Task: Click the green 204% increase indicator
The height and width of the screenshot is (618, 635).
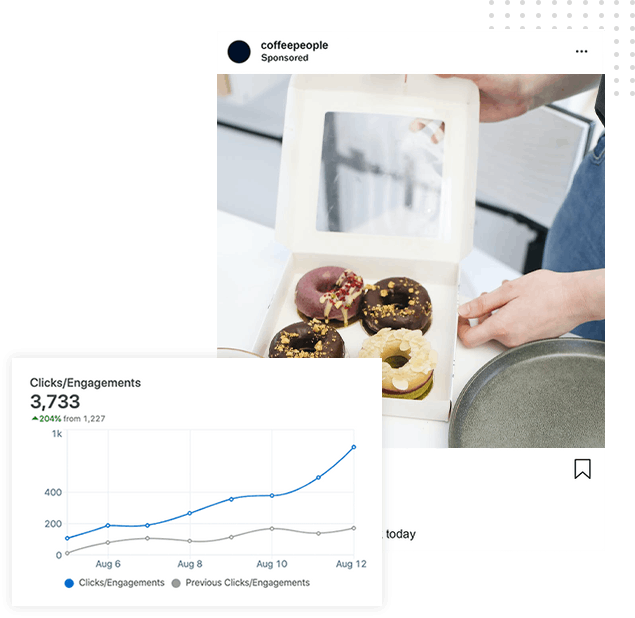Action: 47,419
